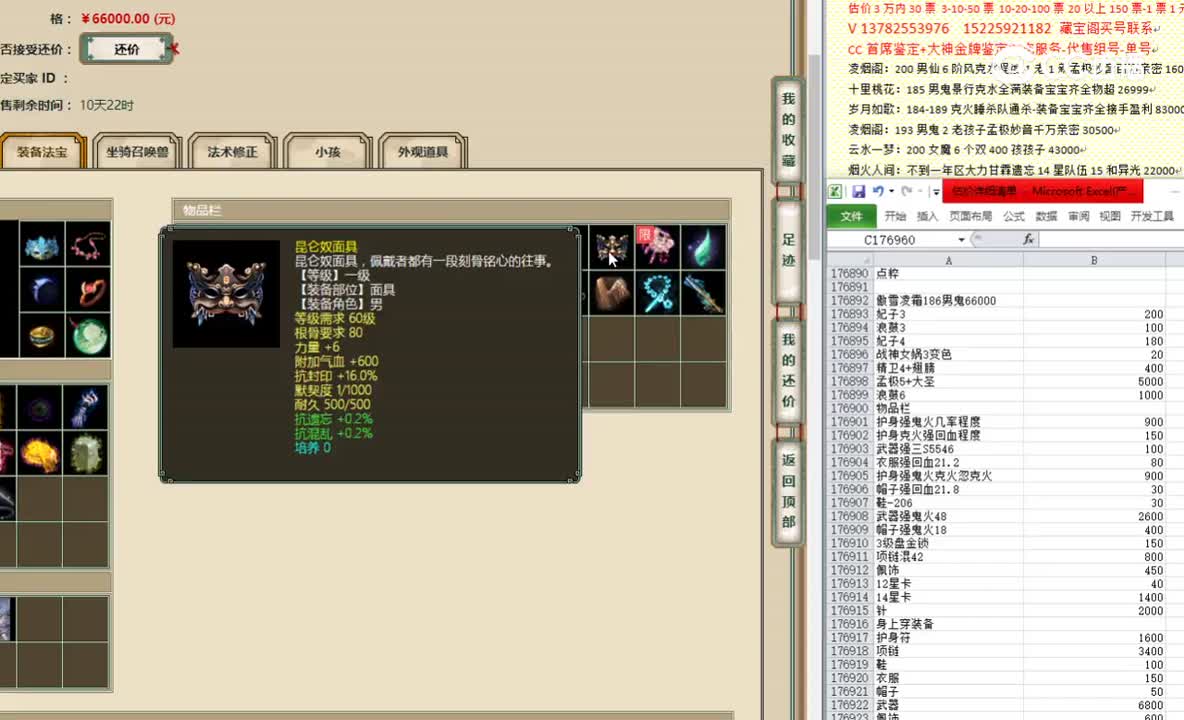Open the Excel 文件 menu
This screenshot has width=1184, height=720.
[x=851, y=217]
